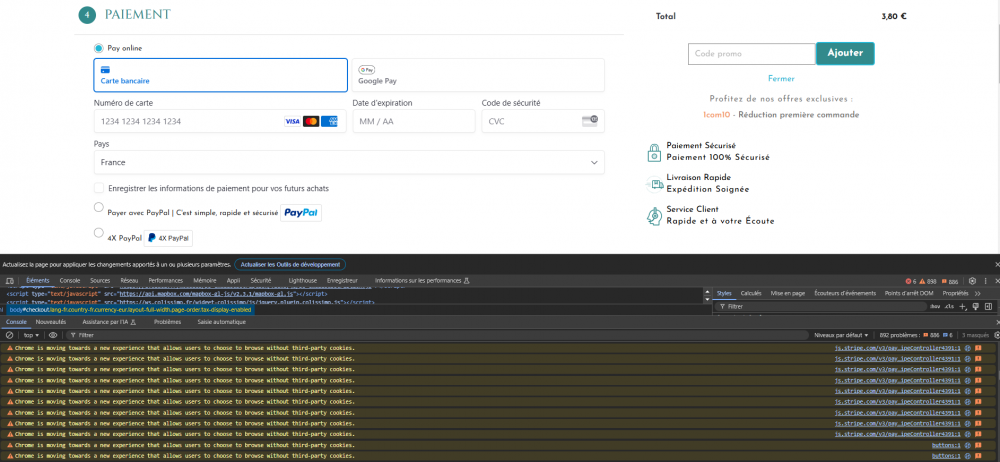The width and height of the screenshot is (1000, 462).
Task: Expand the console 'top' context dropdown
Action: 32,335
